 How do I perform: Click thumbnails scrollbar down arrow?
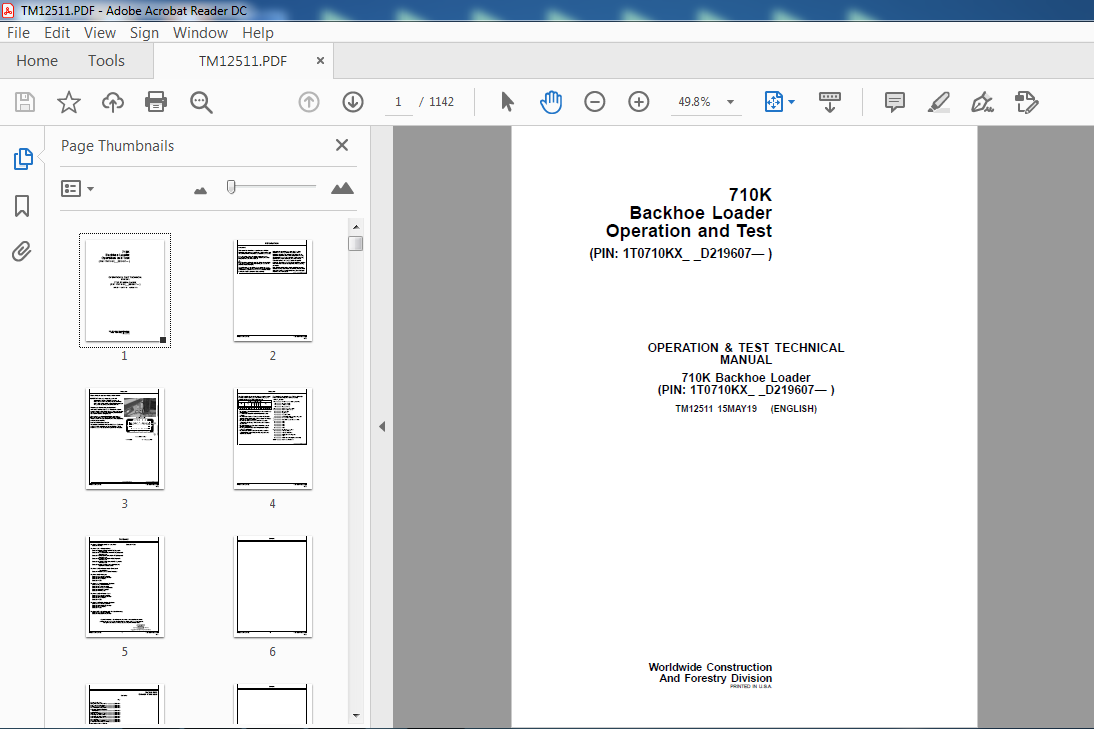pos(356,715)
